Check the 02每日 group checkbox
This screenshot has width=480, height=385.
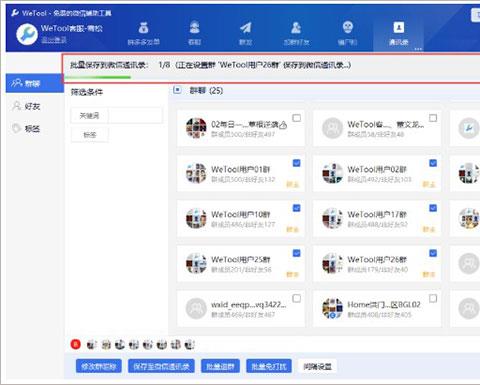tap(296, 118)
